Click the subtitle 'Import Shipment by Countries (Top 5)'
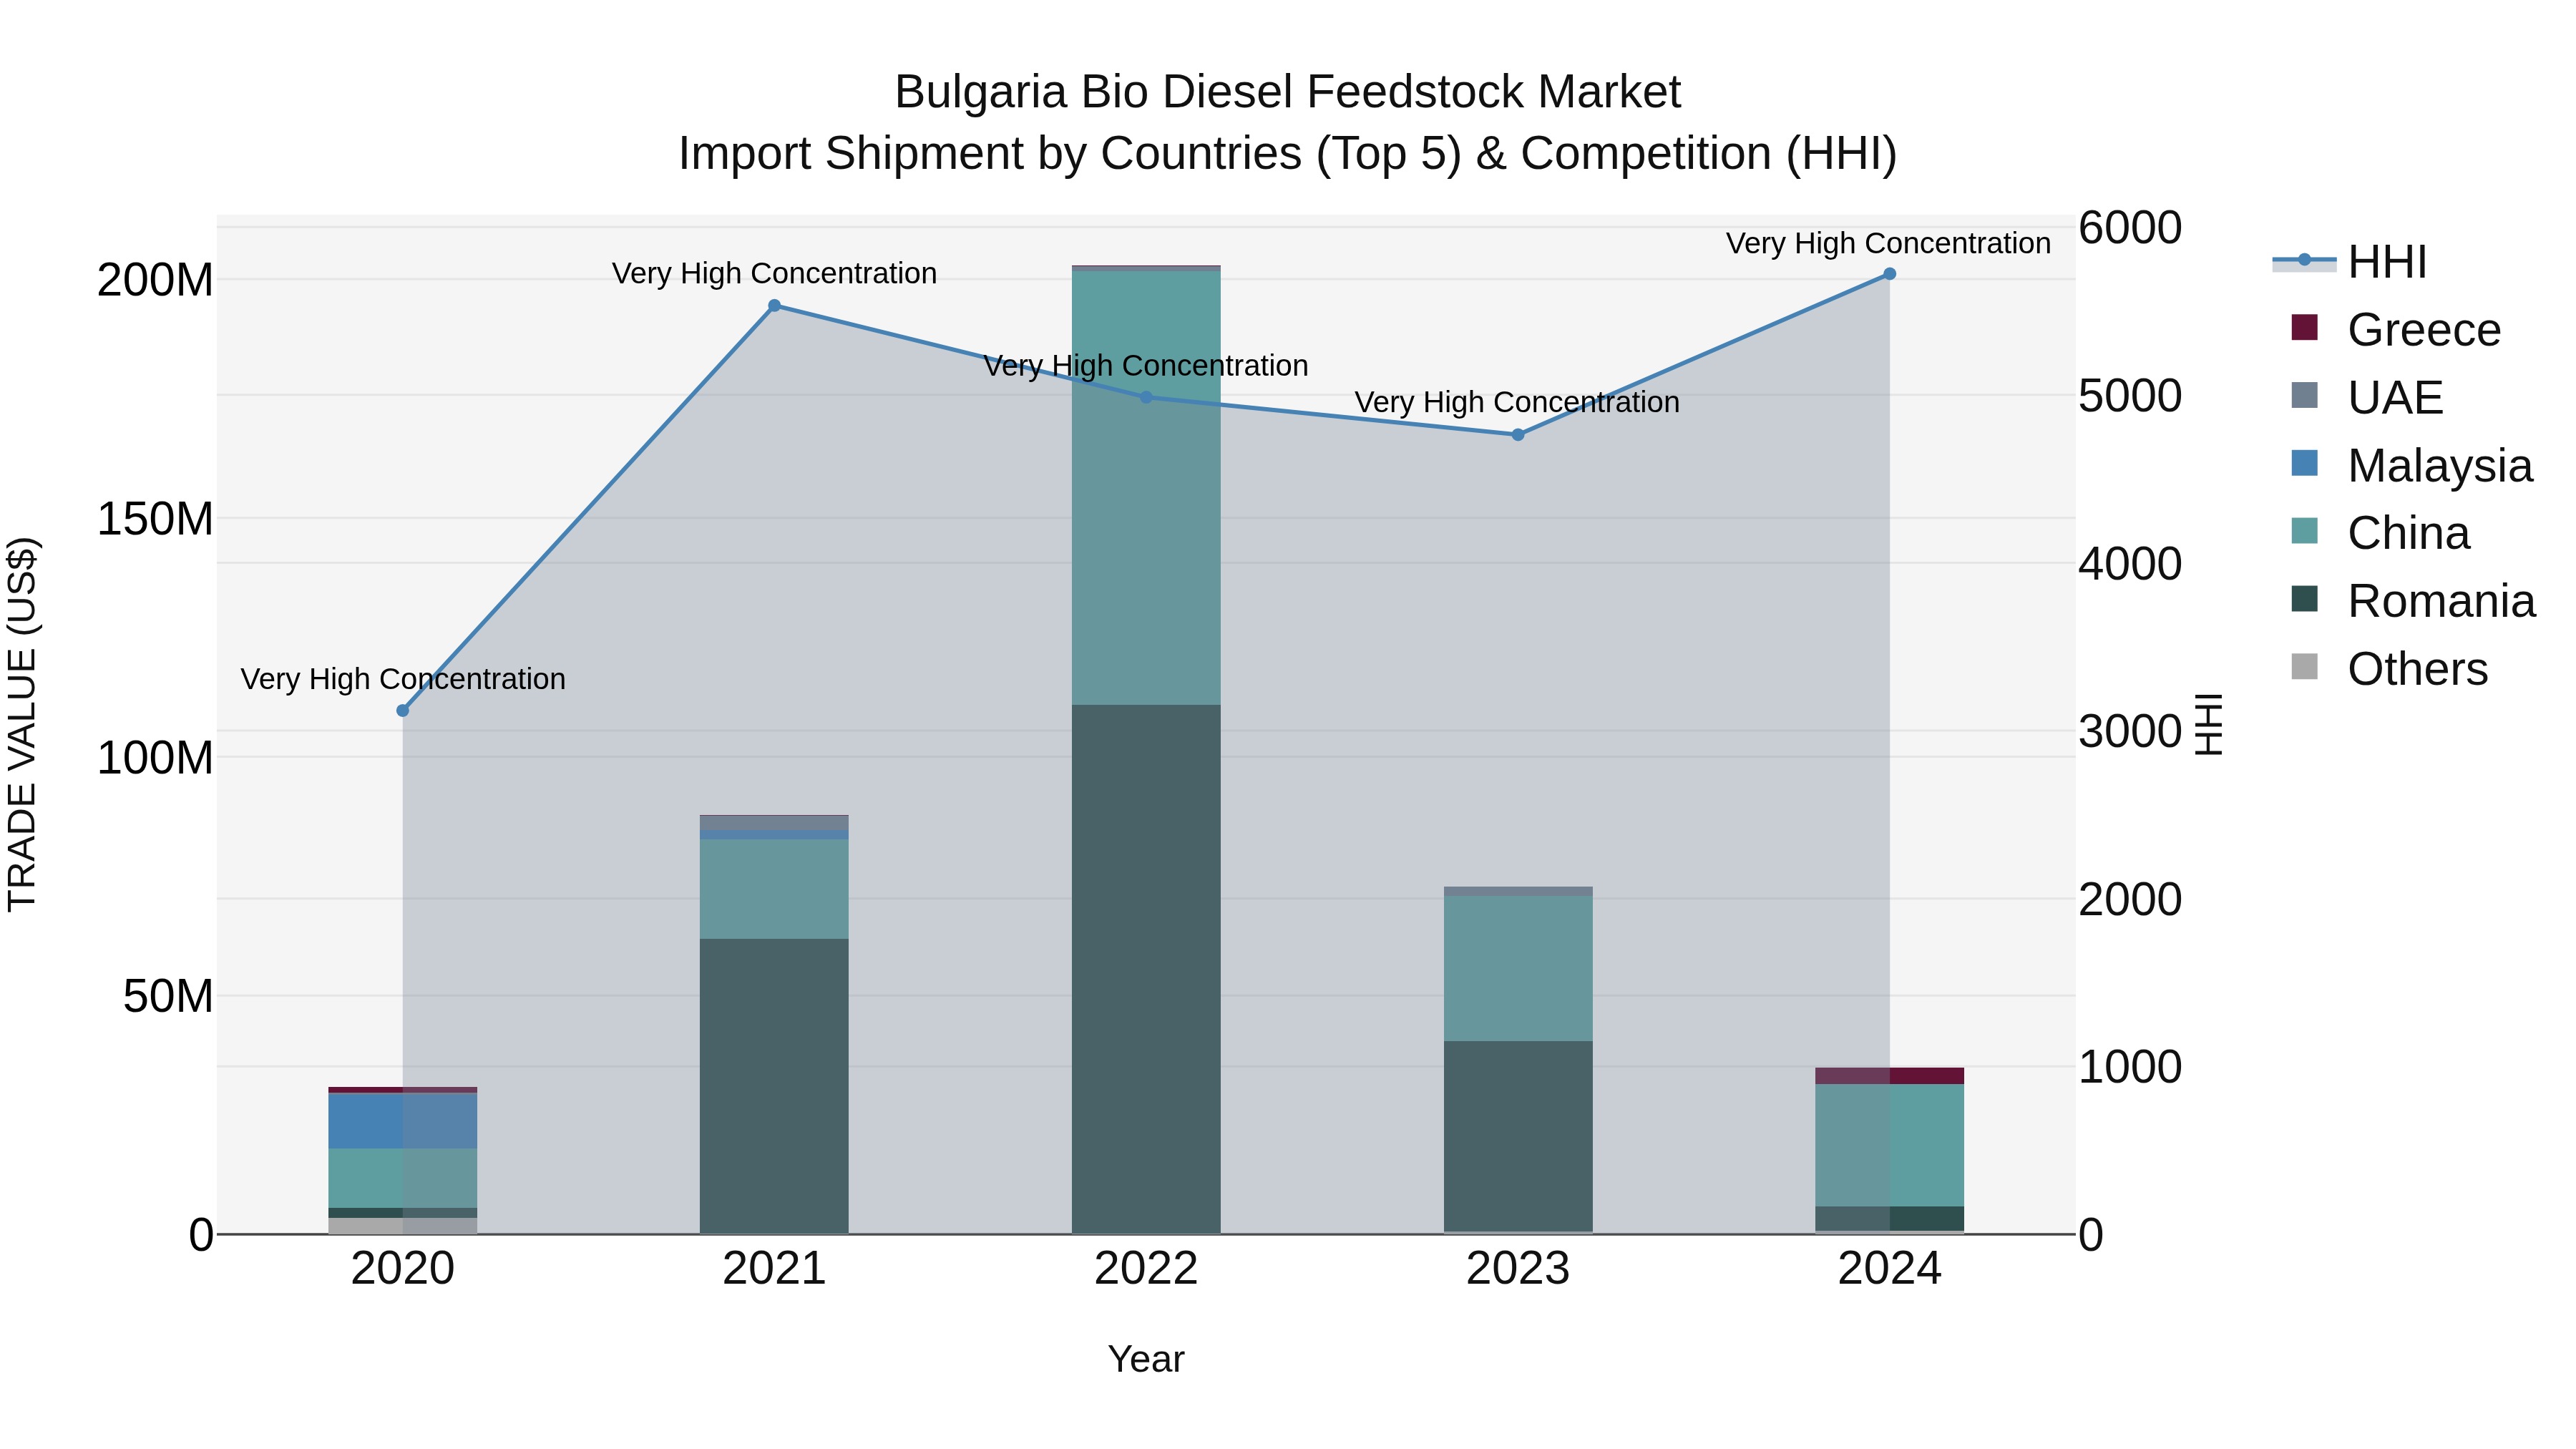 pos(1070,154)
